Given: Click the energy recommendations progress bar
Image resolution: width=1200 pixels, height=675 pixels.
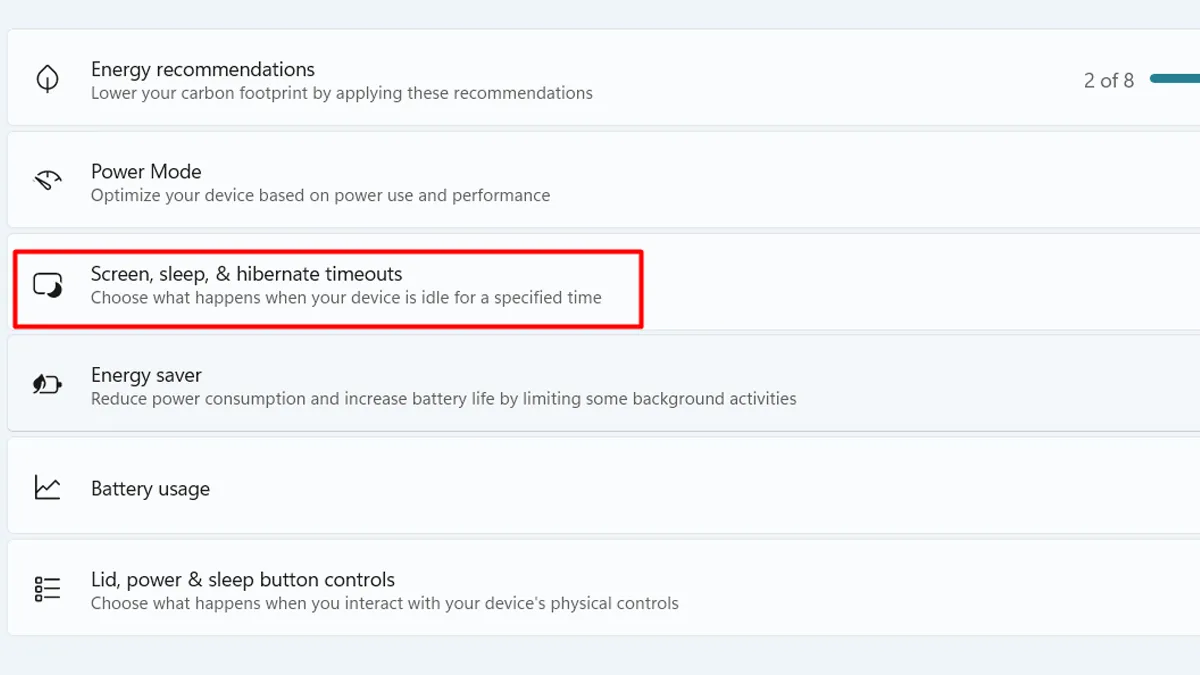Looking at the screenshot, I should pos(1176,79).
